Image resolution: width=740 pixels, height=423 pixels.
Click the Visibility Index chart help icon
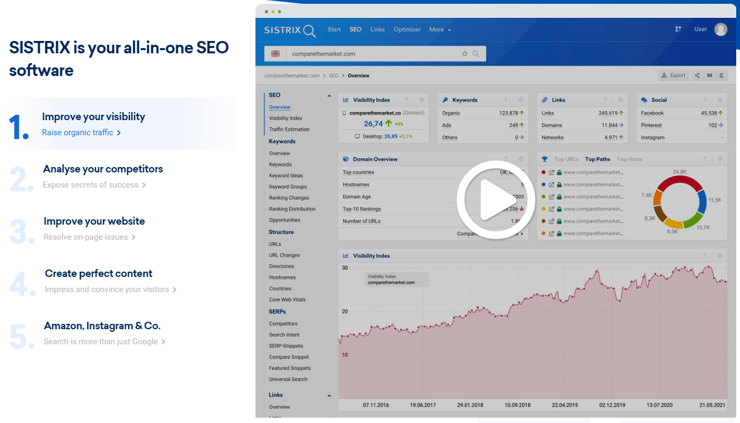pos(705,255)
